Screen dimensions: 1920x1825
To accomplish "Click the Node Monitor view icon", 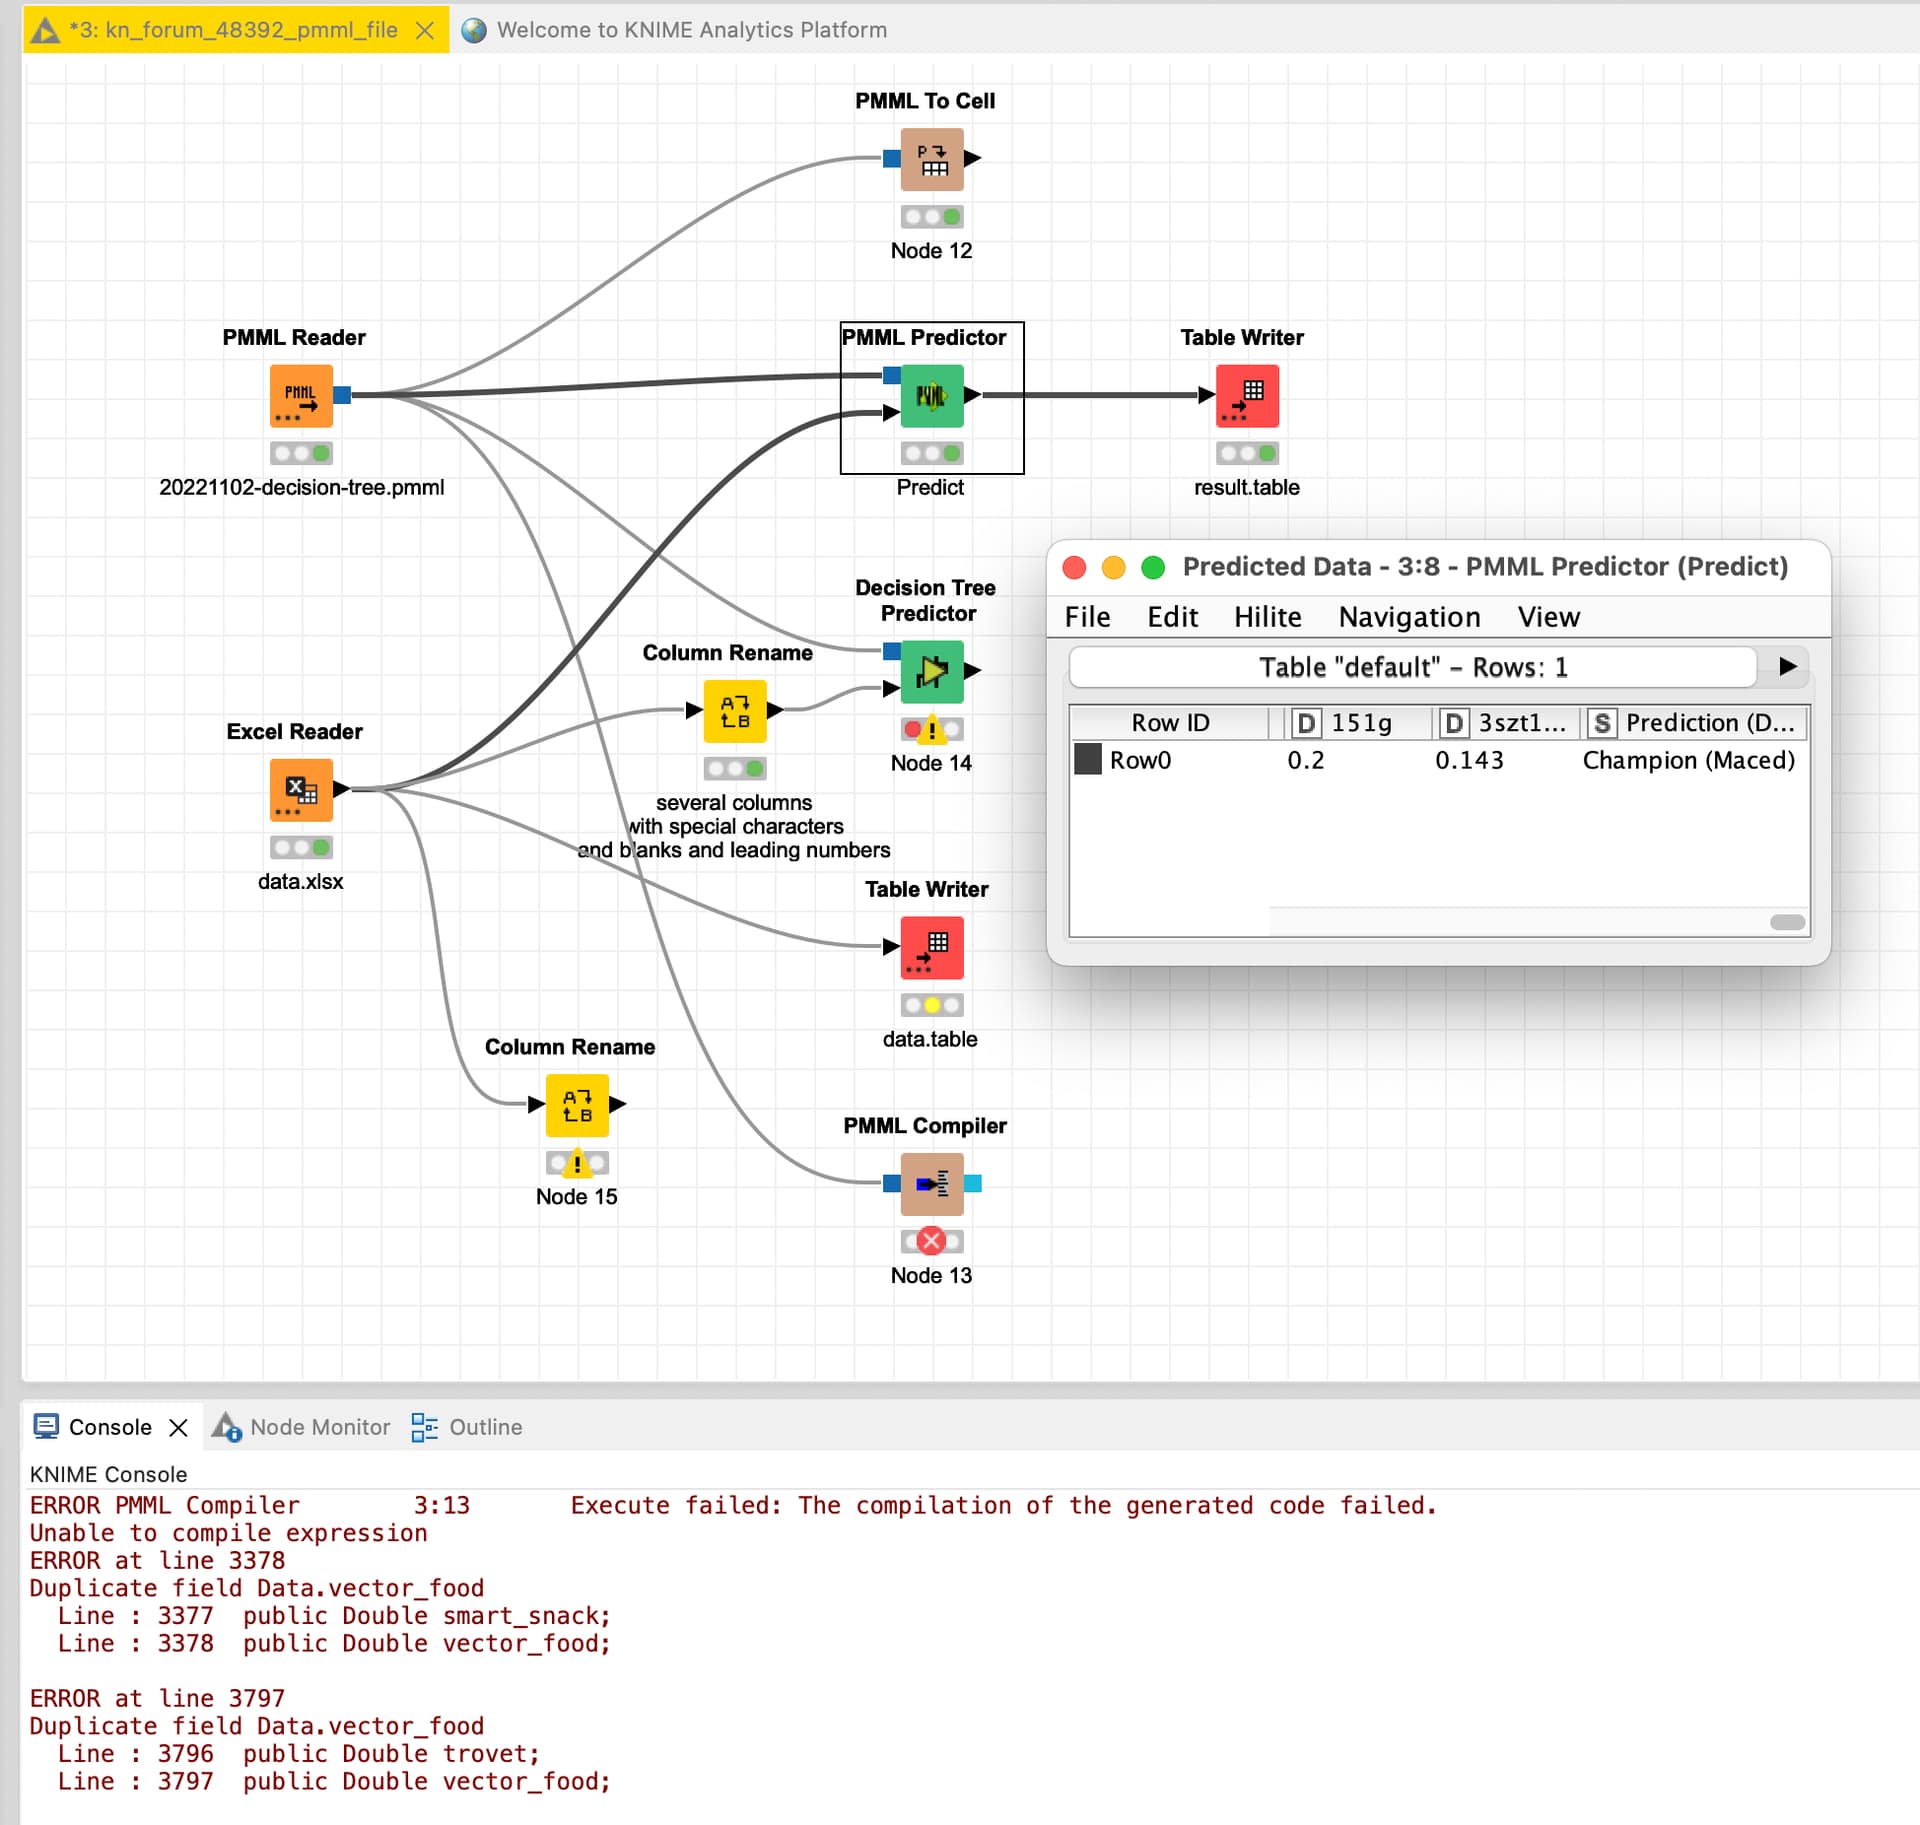I will [226, 1426].
